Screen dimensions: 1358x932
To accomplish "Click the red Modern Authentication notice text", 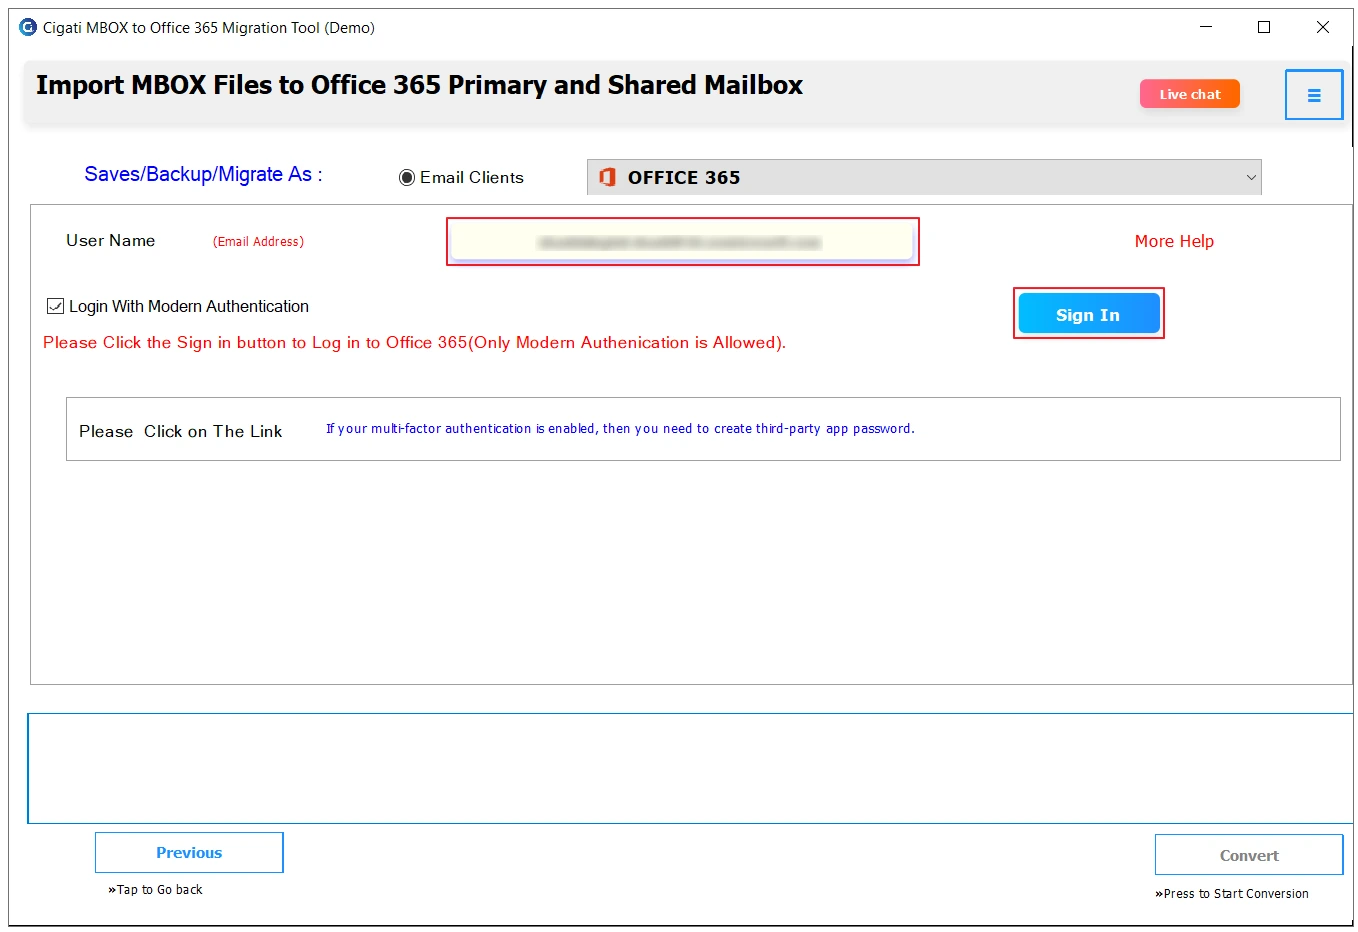I will click(x=414, y=342).
